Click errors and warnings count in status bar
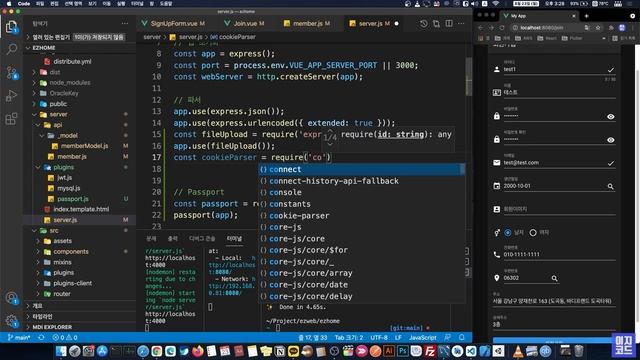640x360 pixels. coord(65,338)
